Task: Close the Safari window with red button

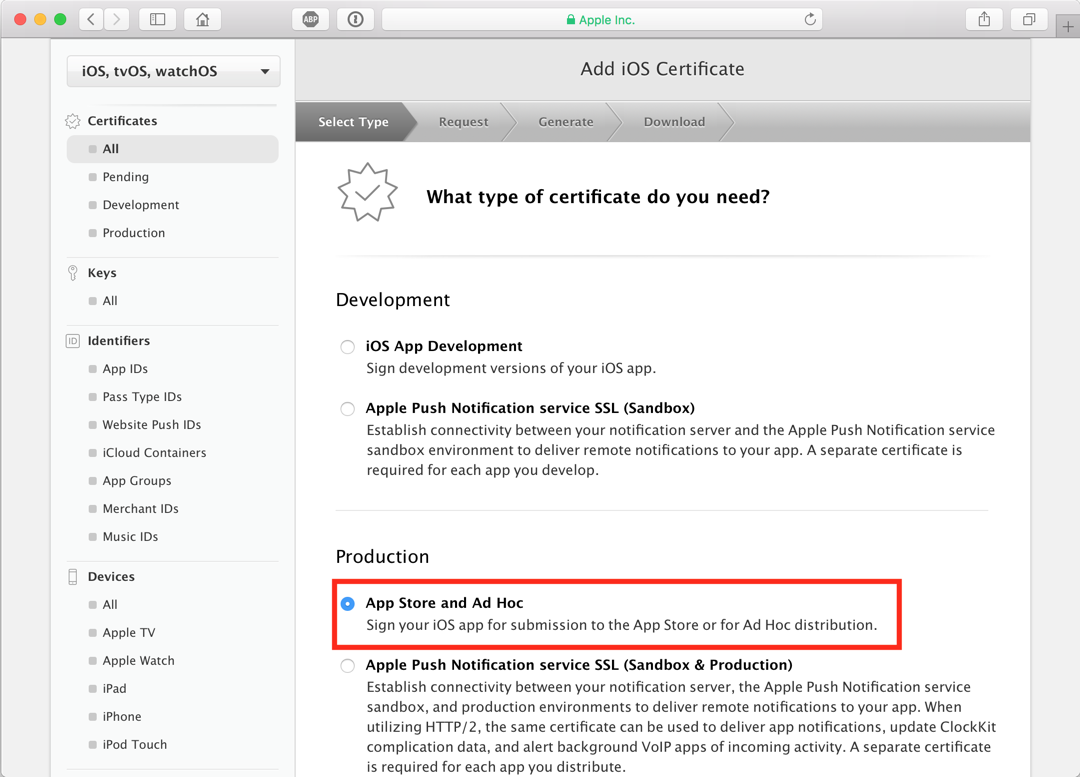Action: tap(20, 19)
